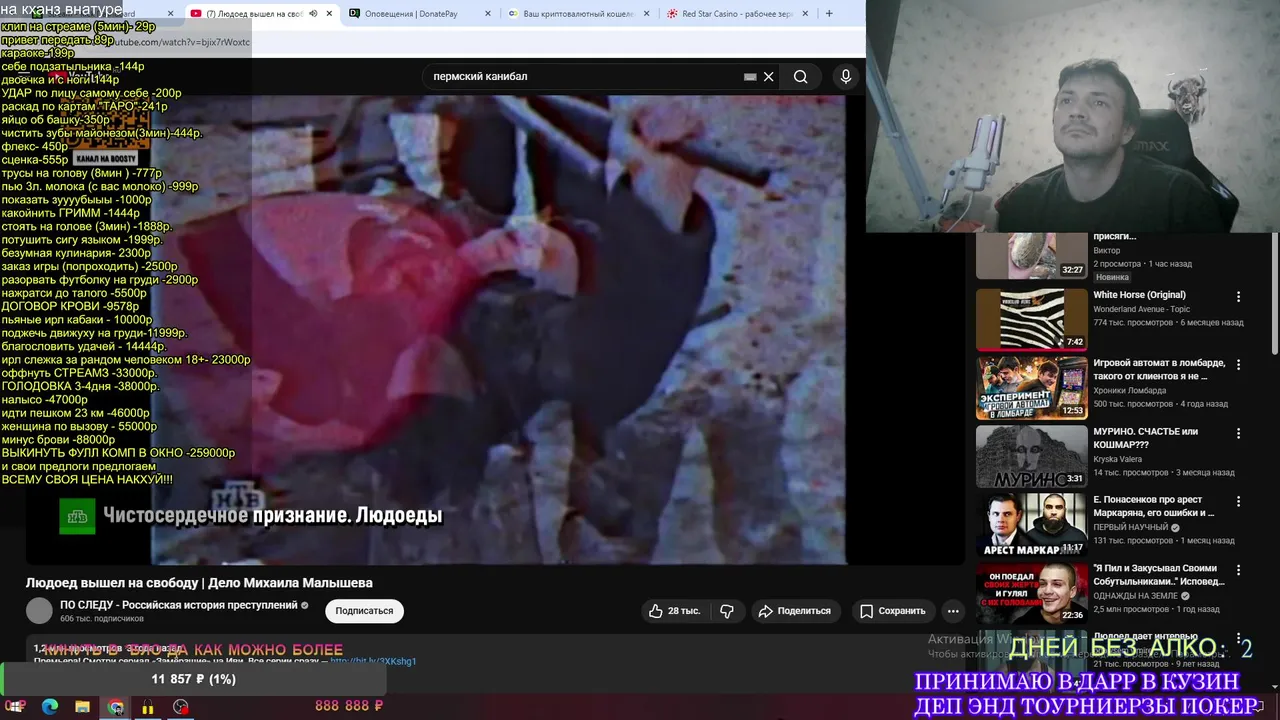
Task: Open more actions three-dot menu under video
Action: click(x=953, y=611)
